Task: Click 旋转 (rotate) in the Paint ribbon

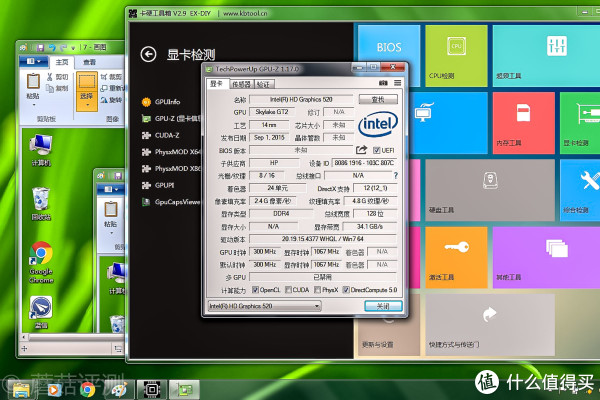Action: (111, 100)
